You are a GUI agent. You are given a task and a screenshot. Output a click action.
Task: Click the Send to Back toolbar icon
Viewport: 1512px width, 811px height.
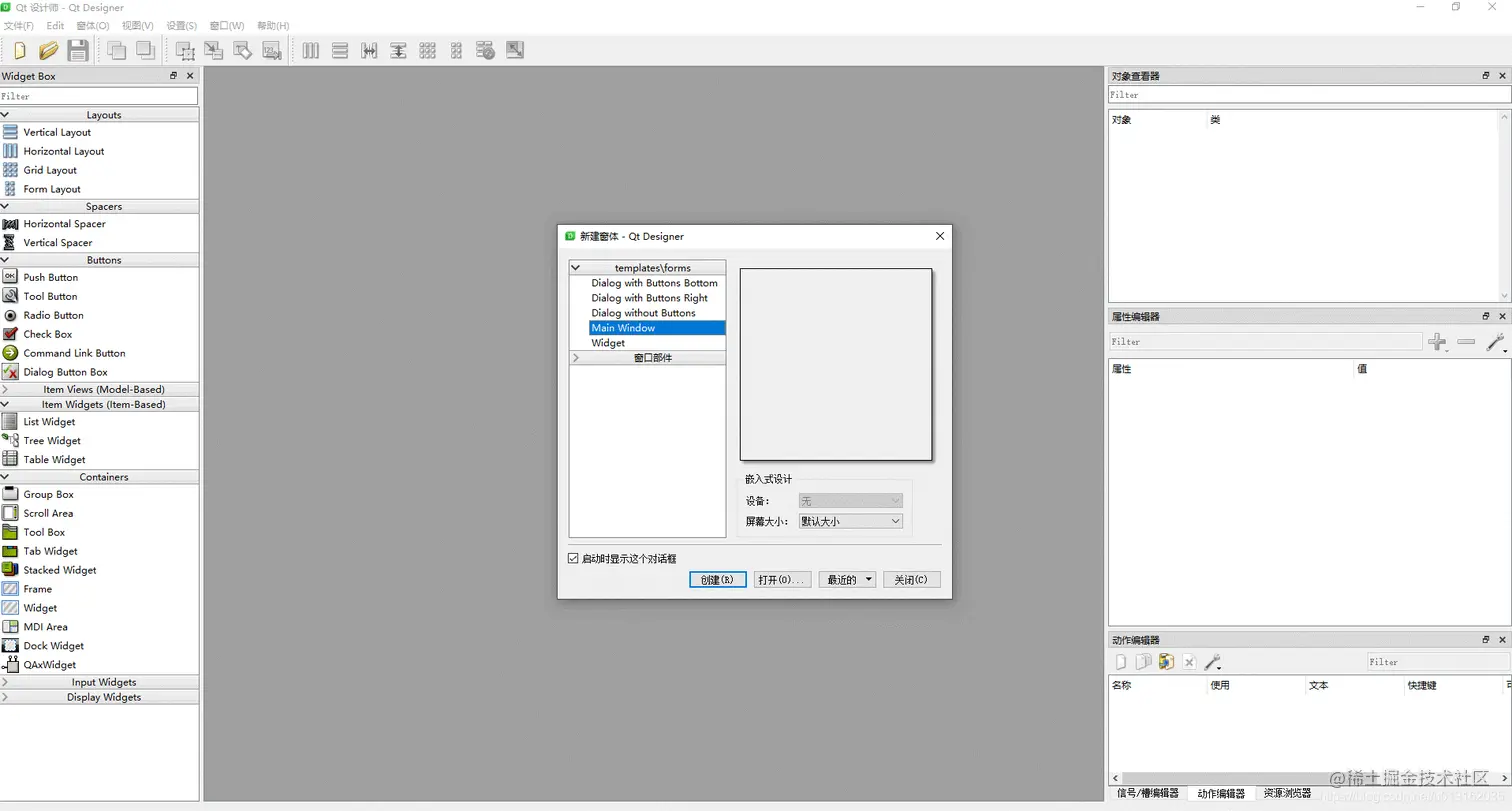(x=117, y=50)
